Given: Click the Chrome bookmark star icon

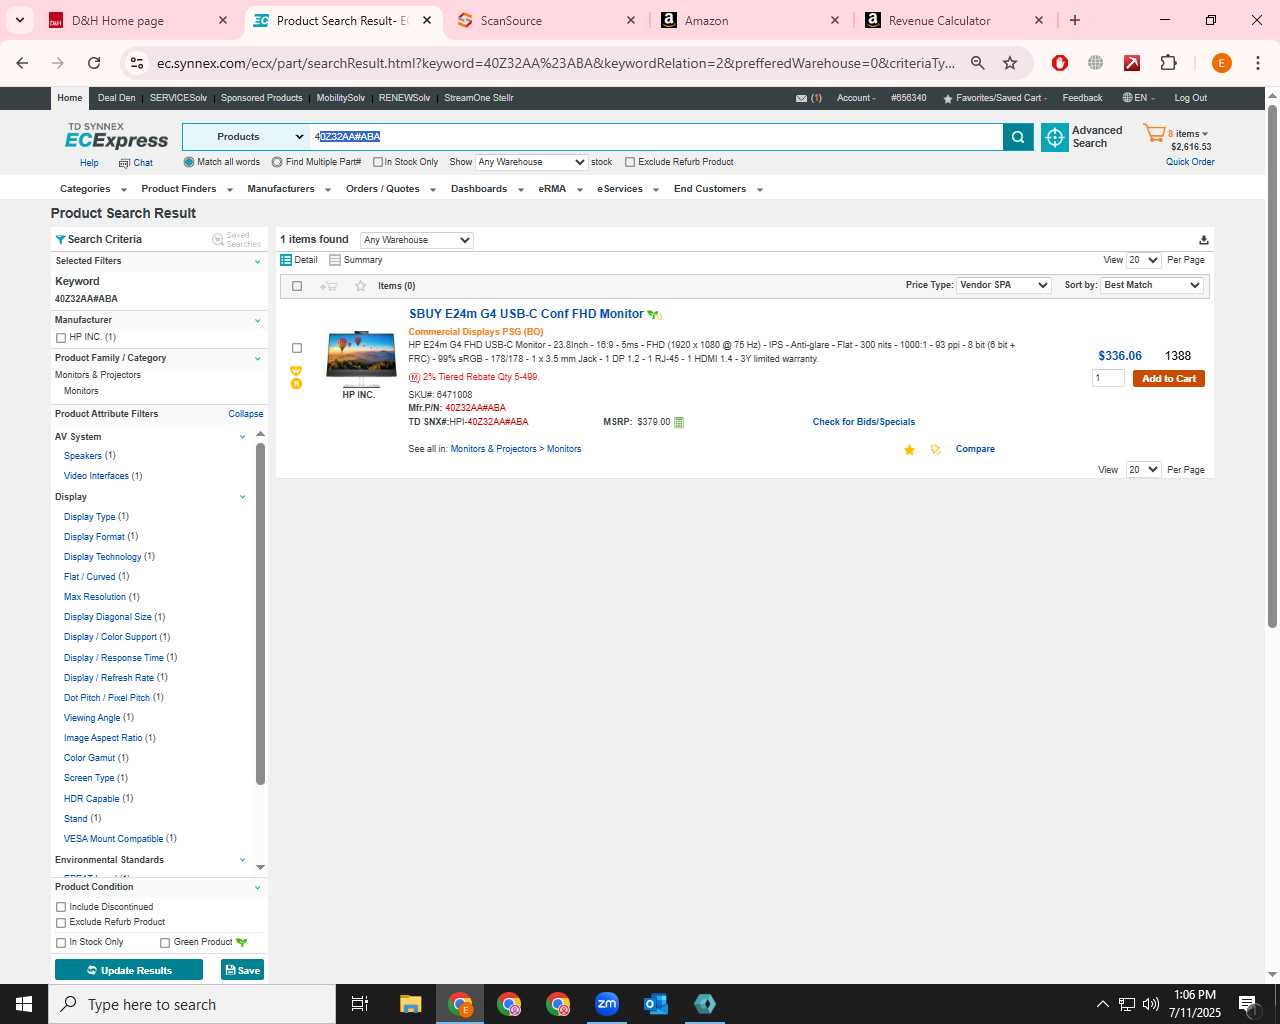Looking at the screenshot, I should [1010, 63].
